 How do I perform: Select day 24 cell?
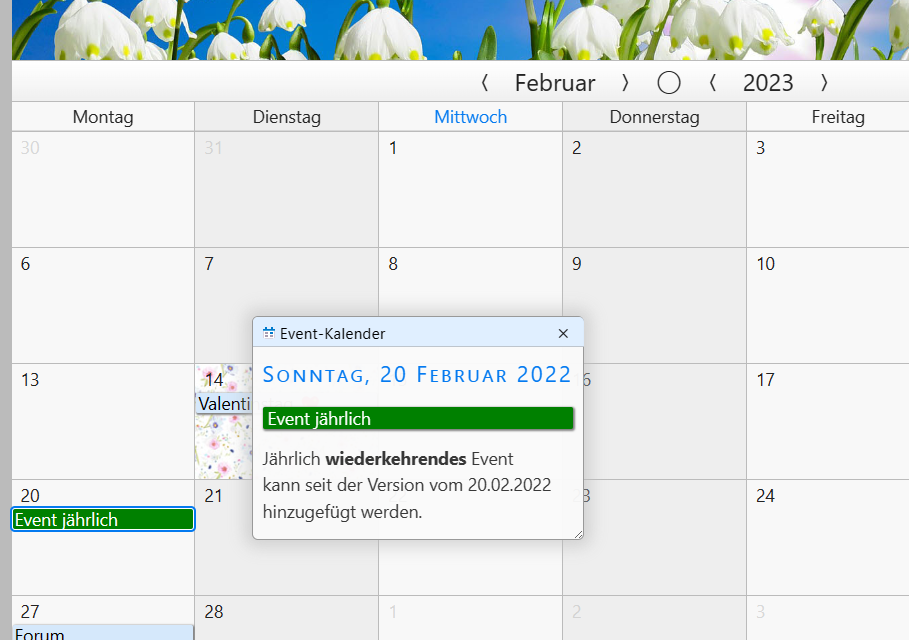coord(827,537)
